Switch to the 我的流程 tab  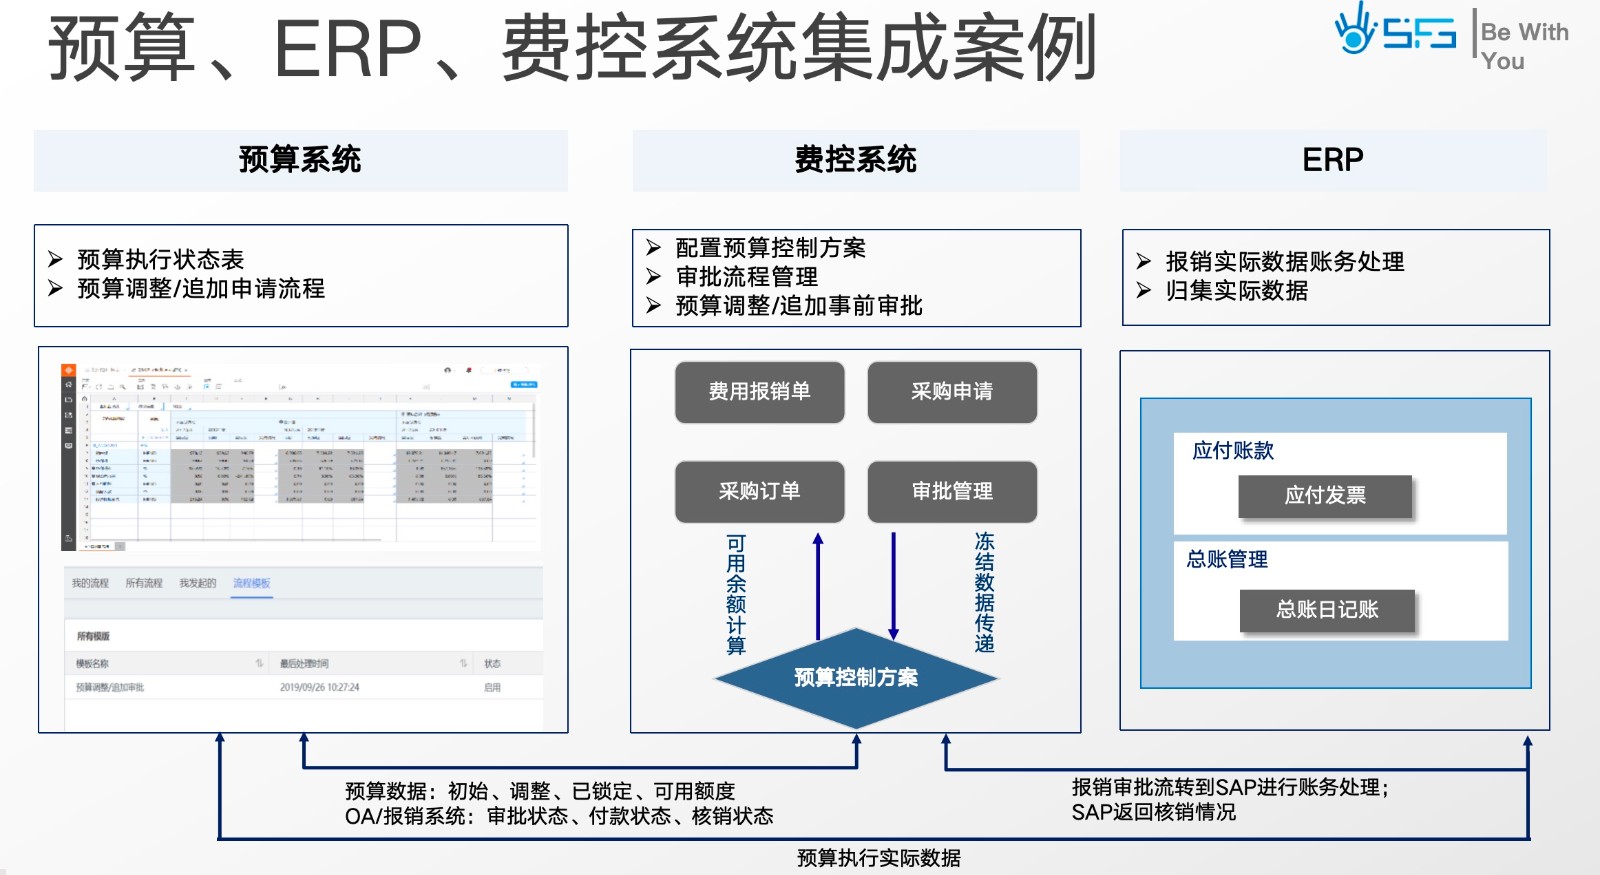coord(90,583)
